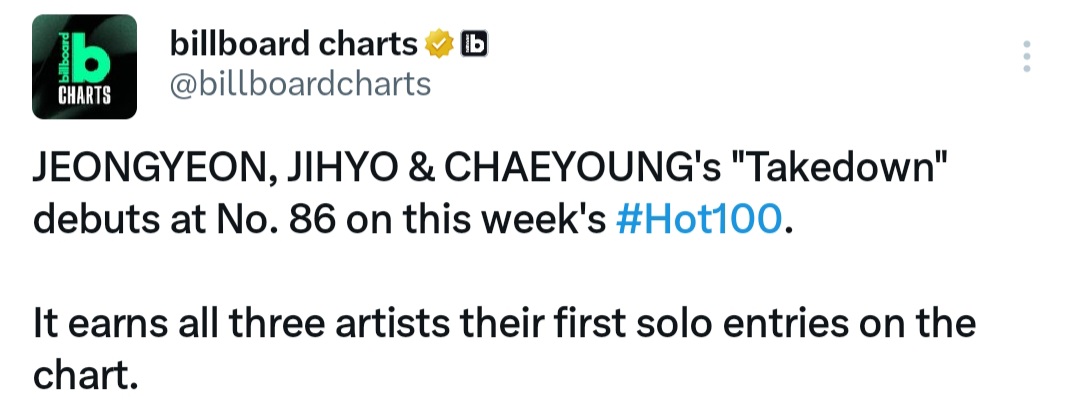Open the billboard charts profile avatar
The image size is (1080, 410).
(84, 67)
